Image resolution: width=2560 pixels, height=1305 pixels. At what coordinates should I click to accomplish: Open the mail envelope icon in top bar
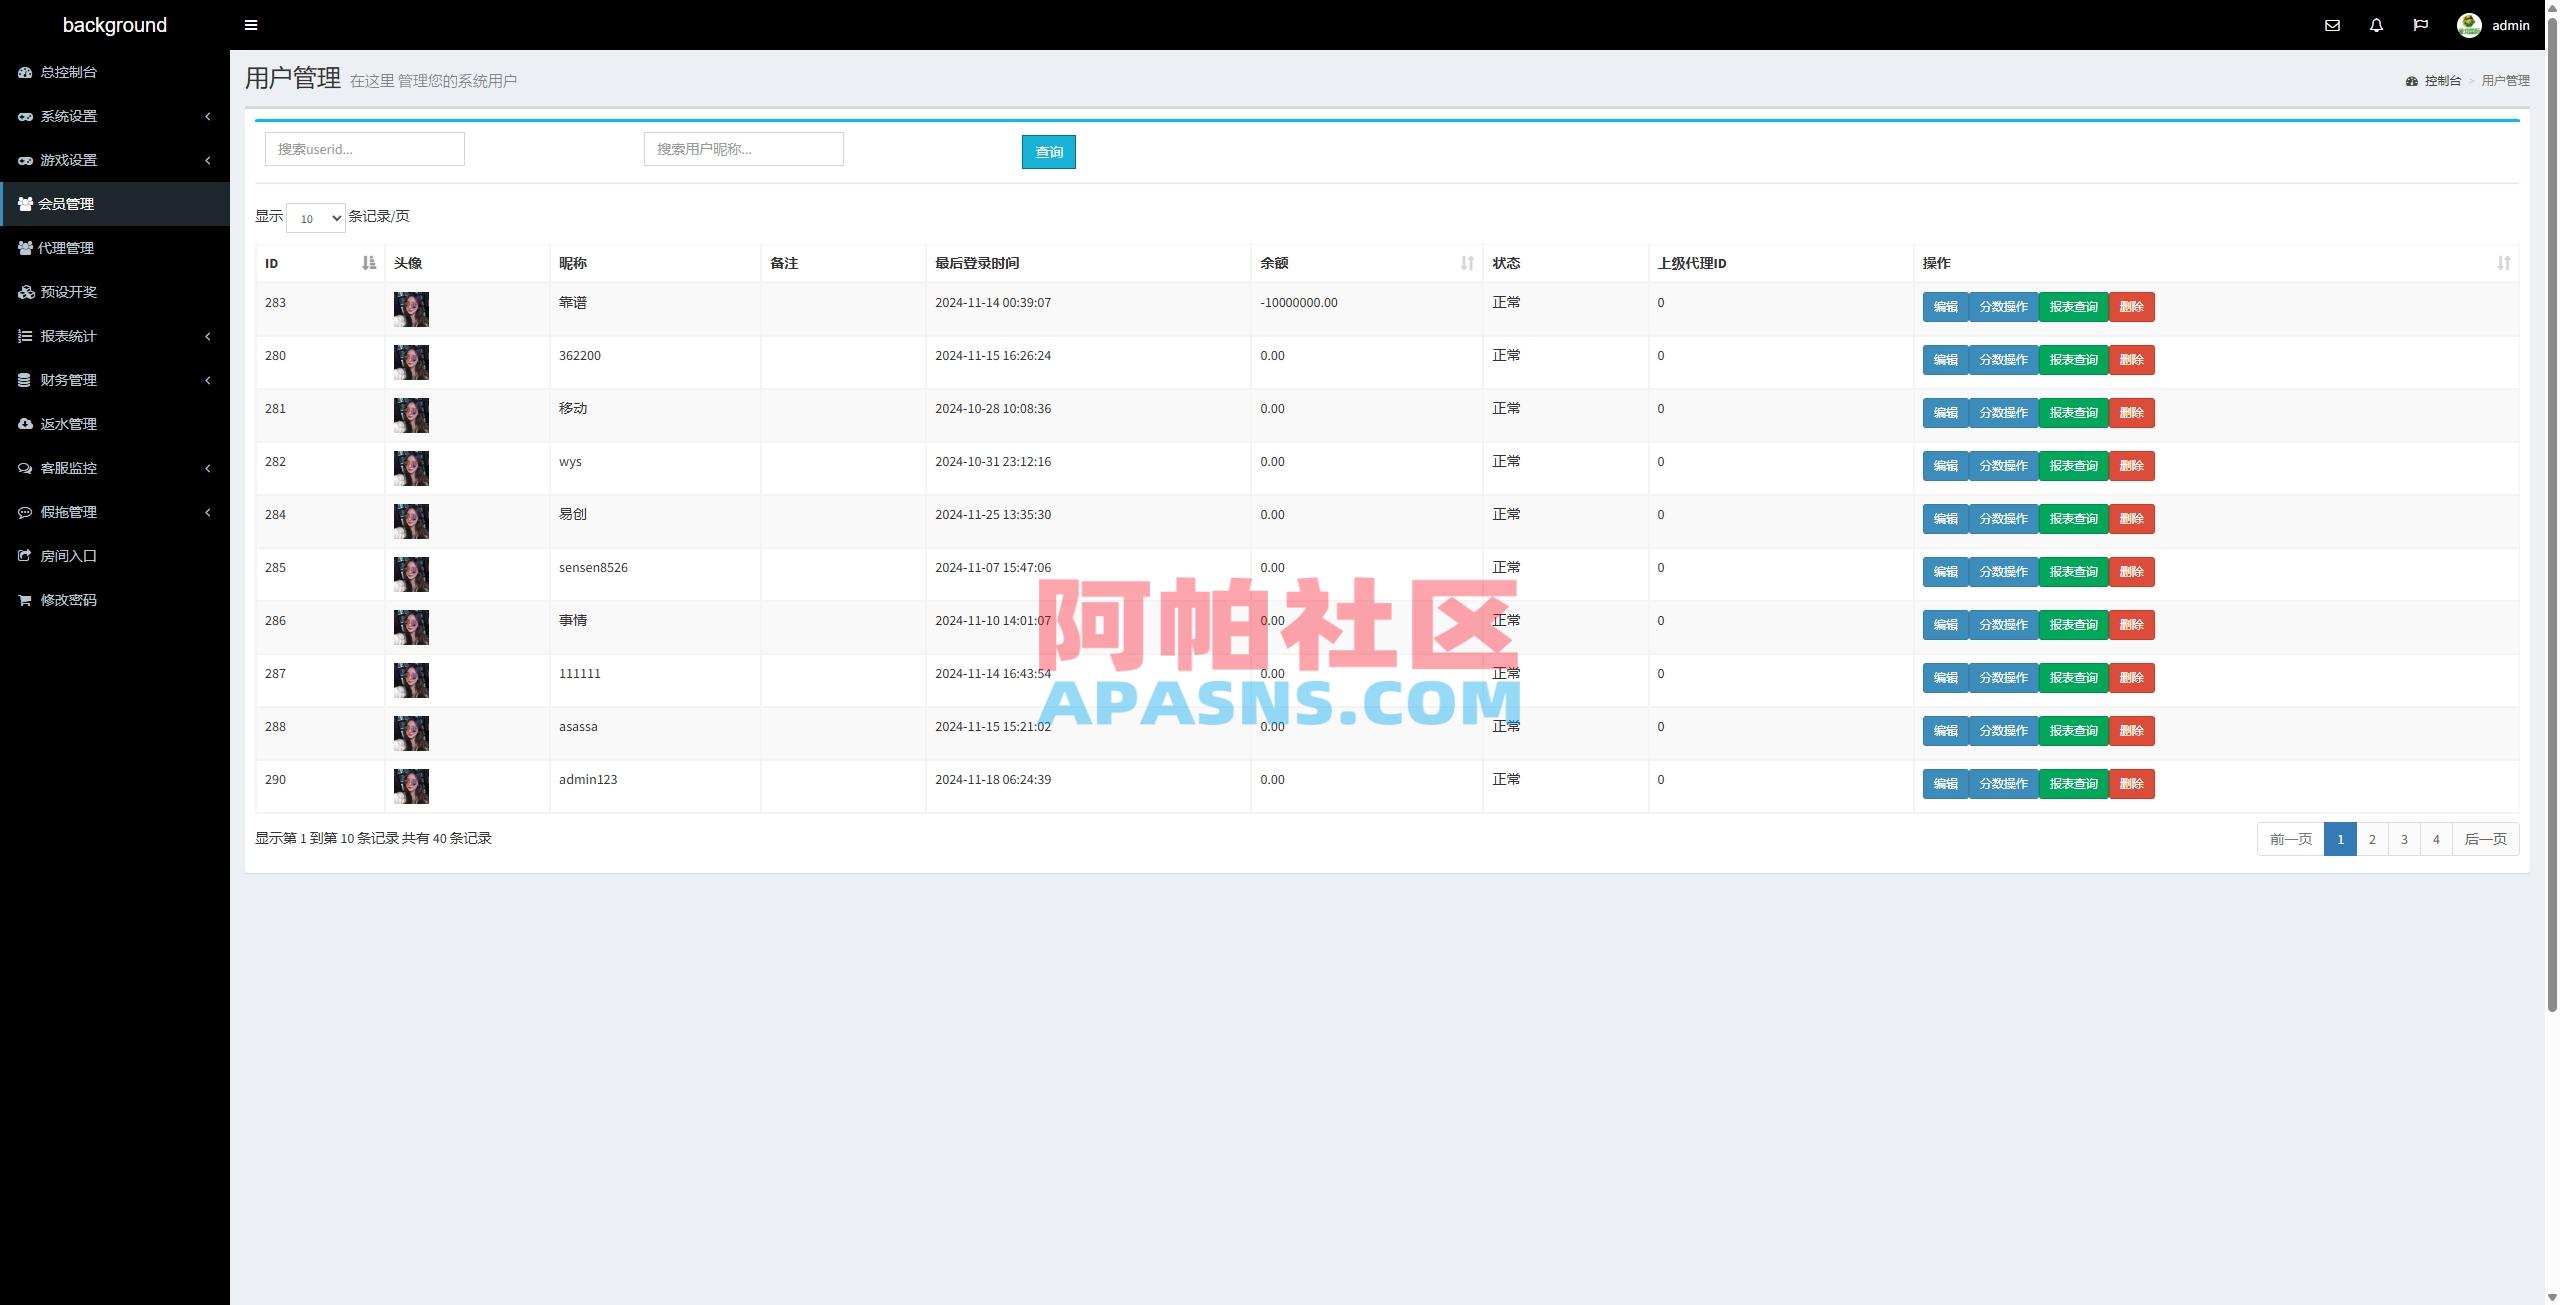click(x=2331, y=25)
